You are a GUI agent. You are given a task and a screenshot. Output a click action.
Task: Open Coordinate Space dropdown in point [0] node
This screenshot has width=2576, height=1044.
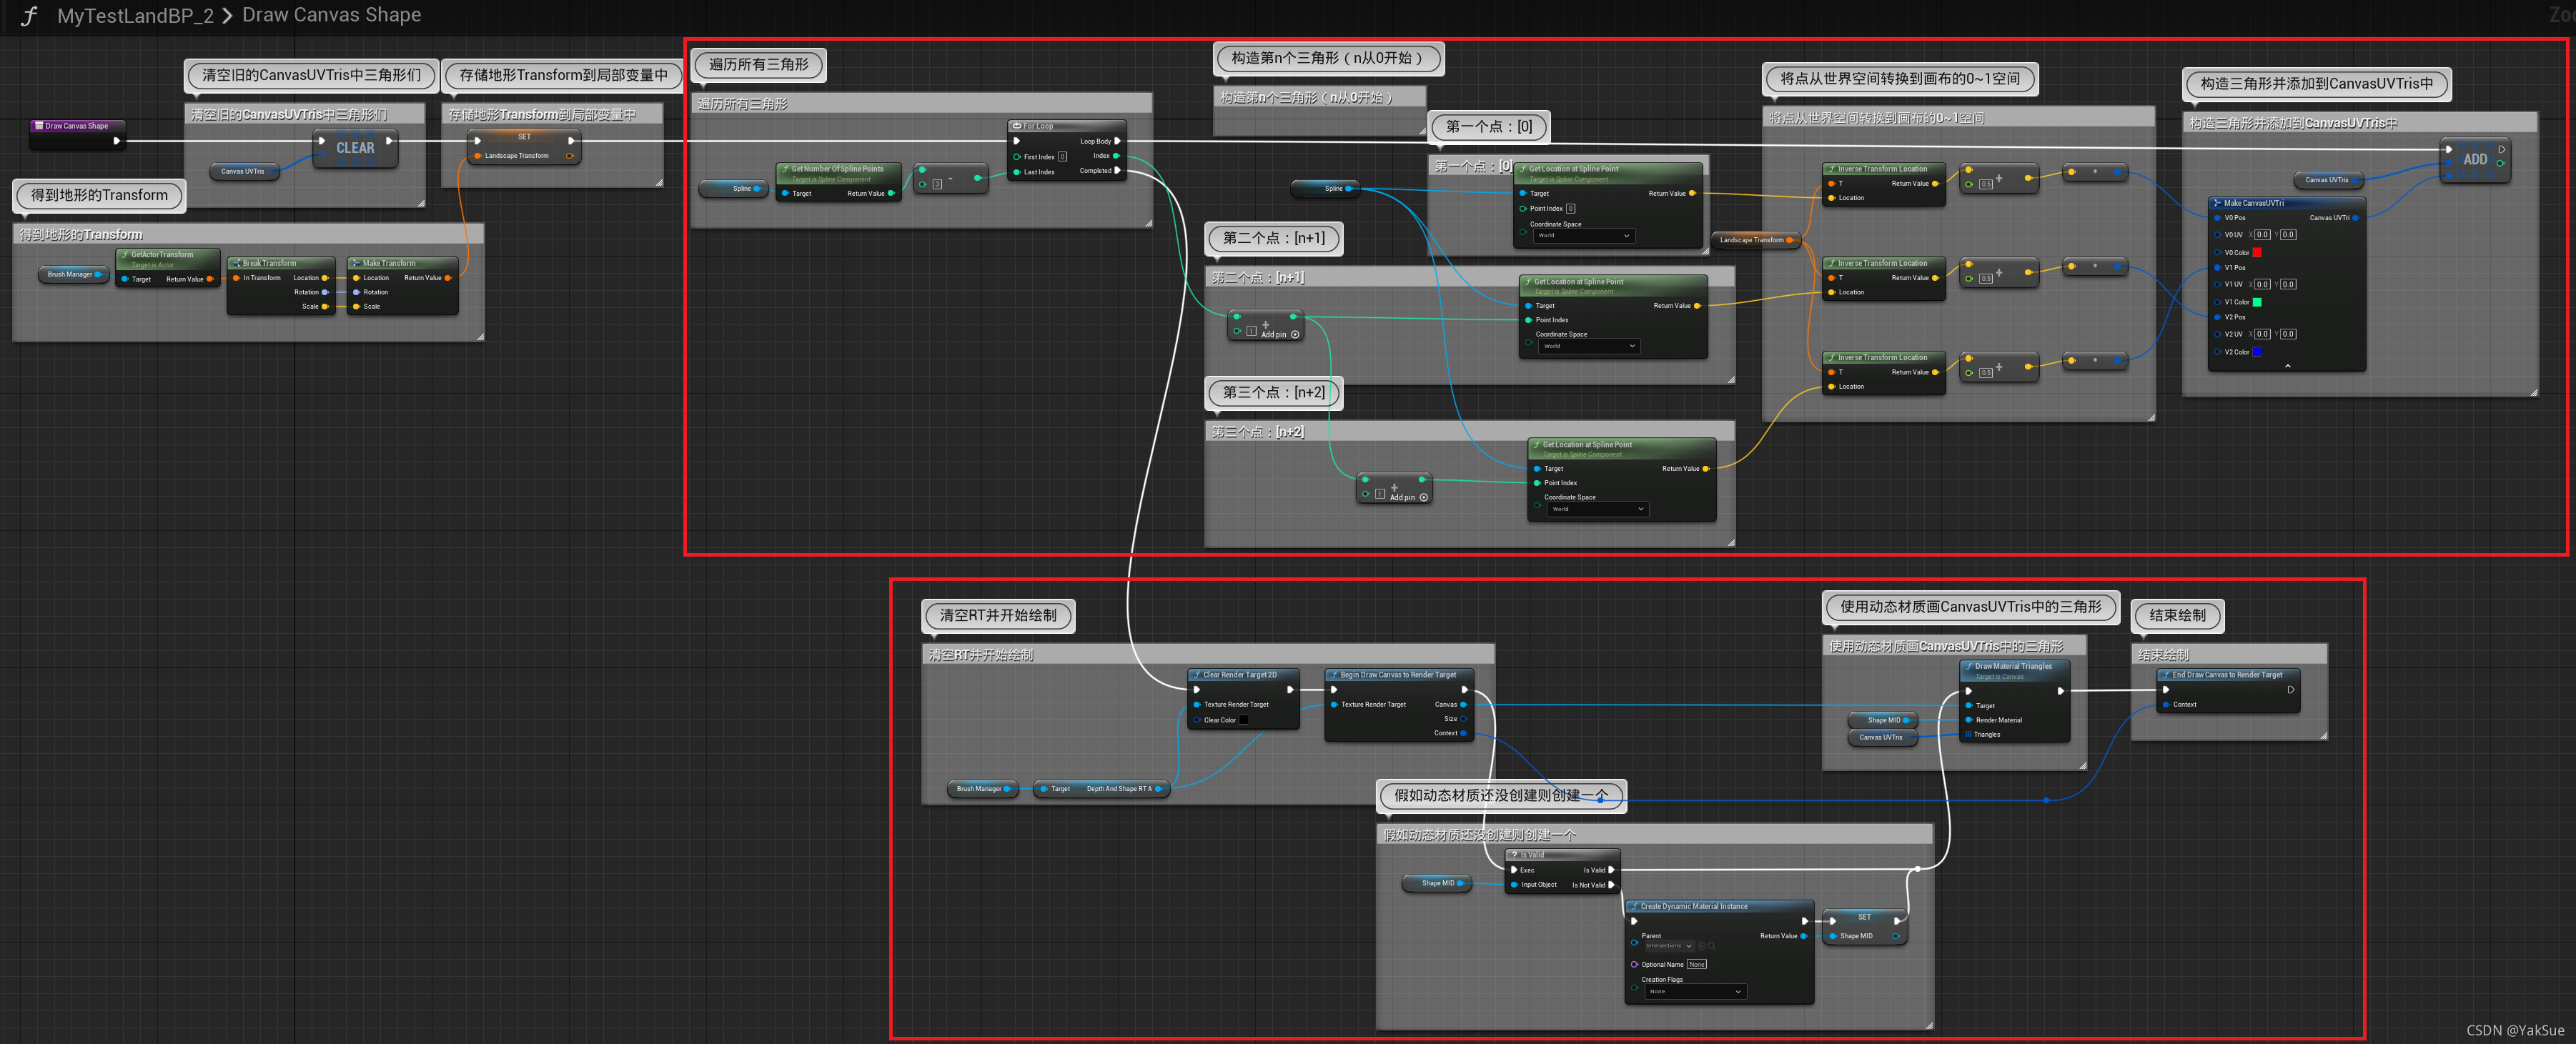tap(1584, 236)
